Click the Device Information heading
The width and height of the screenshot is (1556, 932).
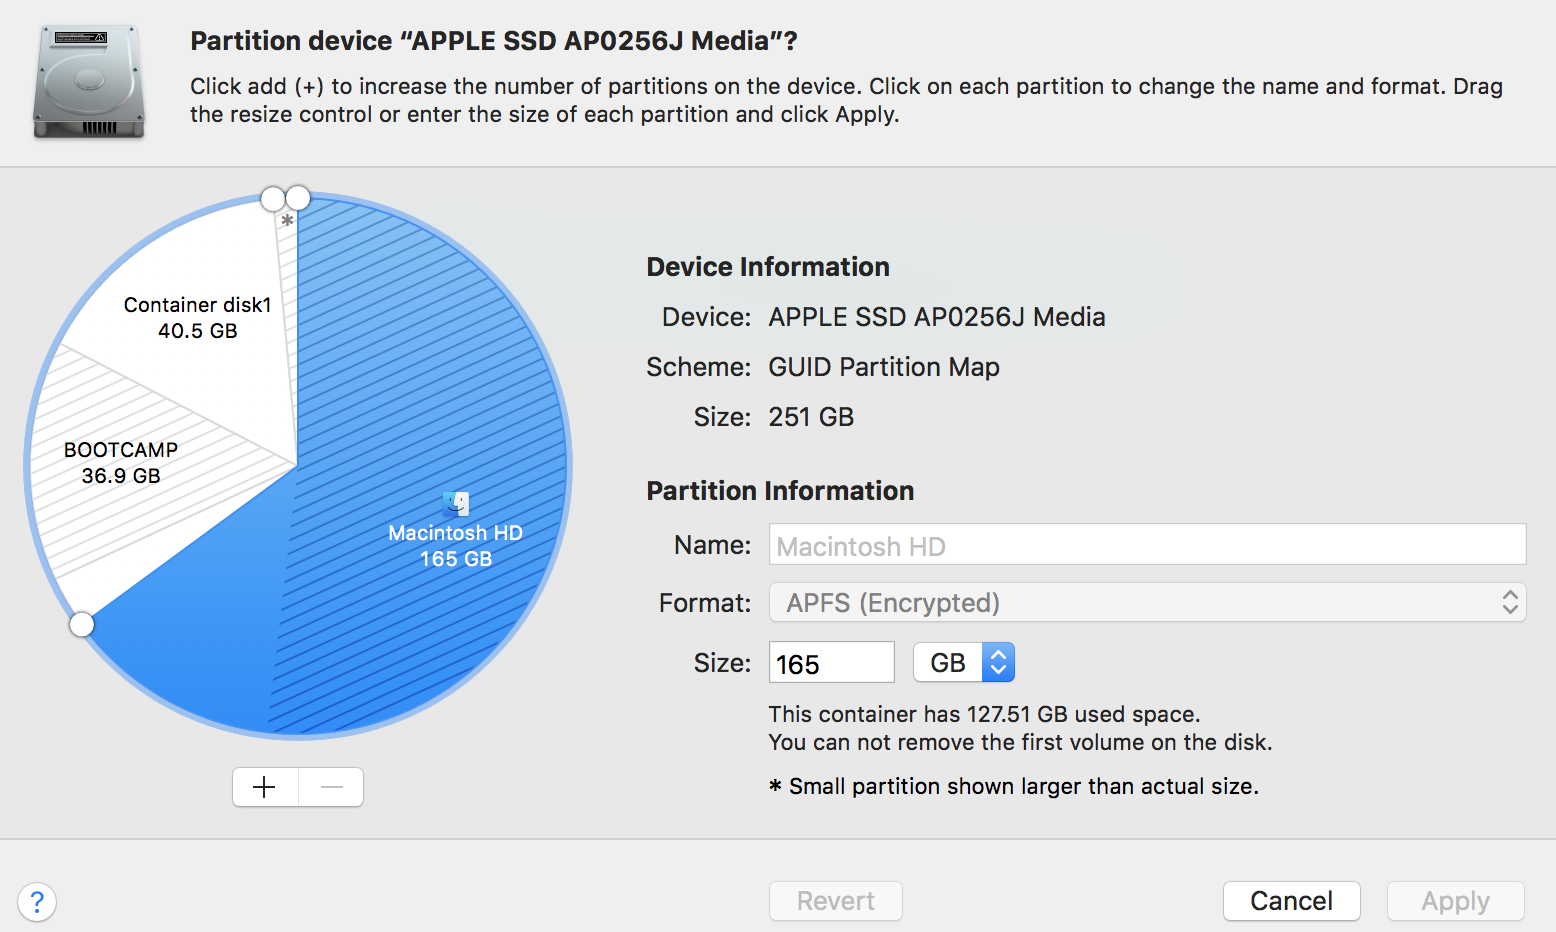(x=768, y=267)
